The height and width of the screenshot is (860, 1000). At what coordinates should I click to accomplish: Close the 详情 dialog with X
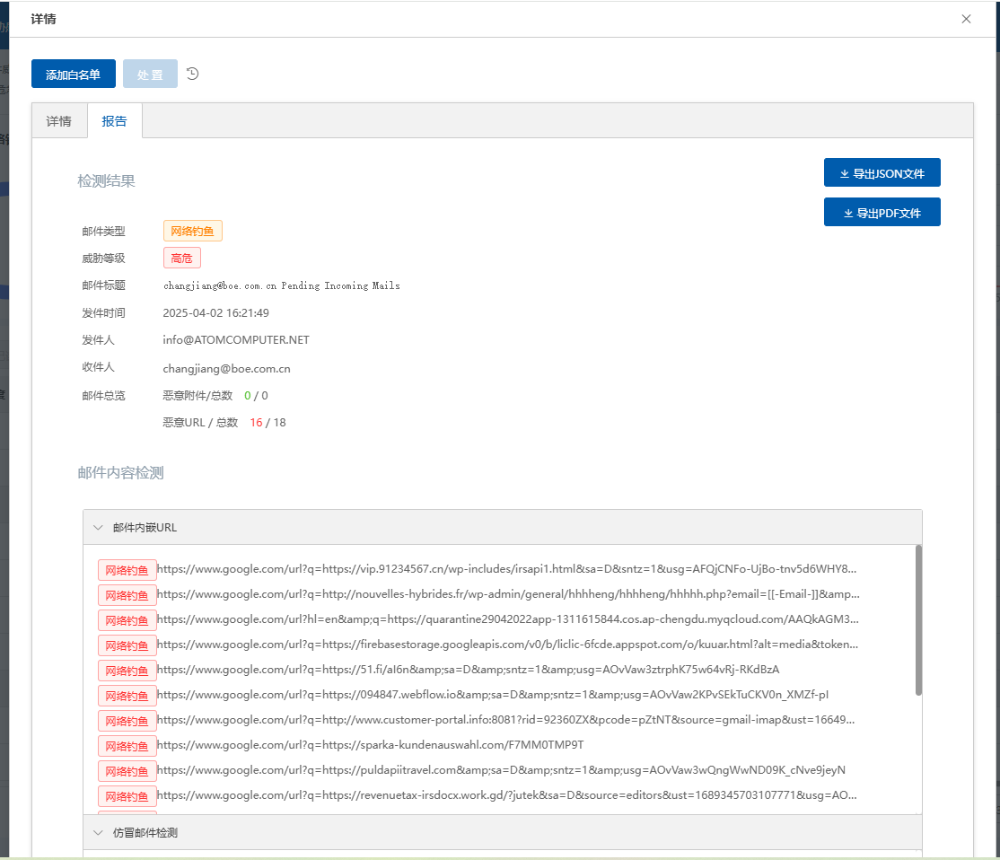(966, 19)
